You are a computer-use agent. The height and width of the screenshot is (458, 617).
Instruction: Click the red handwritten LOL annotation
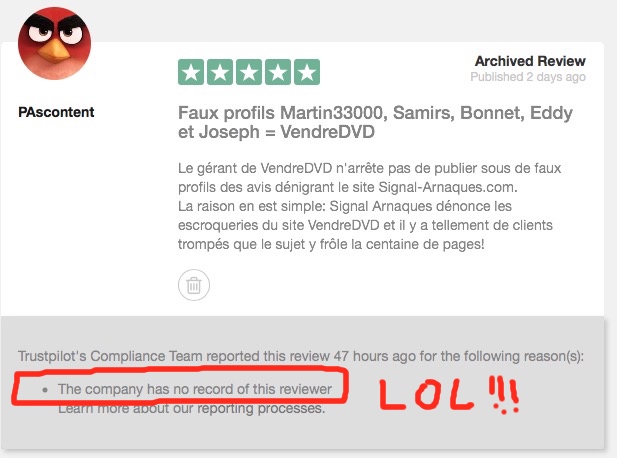pos(426,394)
